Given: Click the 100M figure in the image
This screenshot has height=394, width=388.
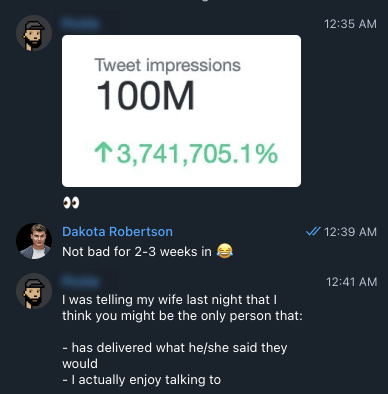Looking at the screenshot, I should point(145,96).
